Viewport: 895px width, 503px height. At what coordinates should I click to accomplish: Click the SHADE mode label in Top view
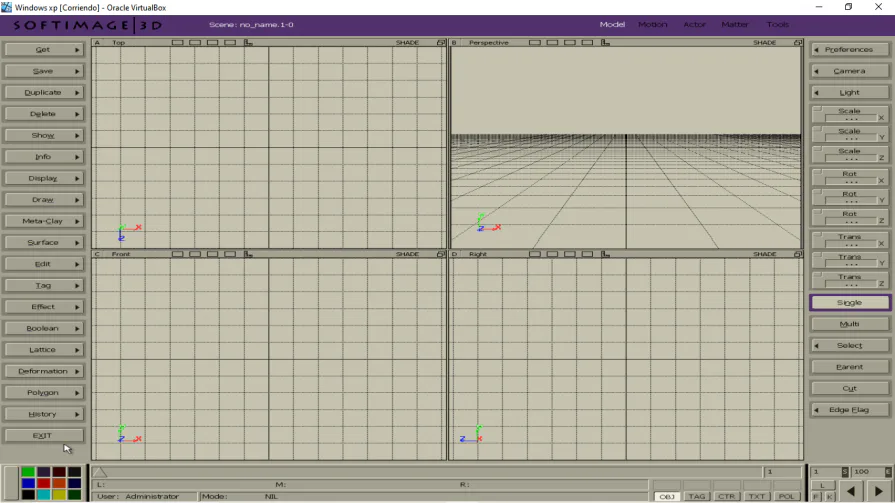coord(408,43)
